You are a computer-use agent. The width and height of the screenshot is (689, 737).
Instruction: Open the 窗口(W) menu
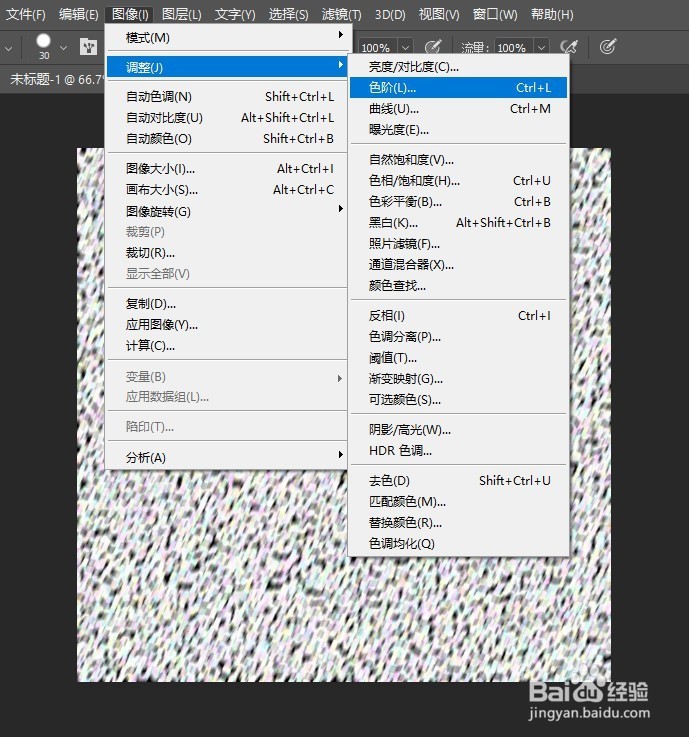point(494,15)
